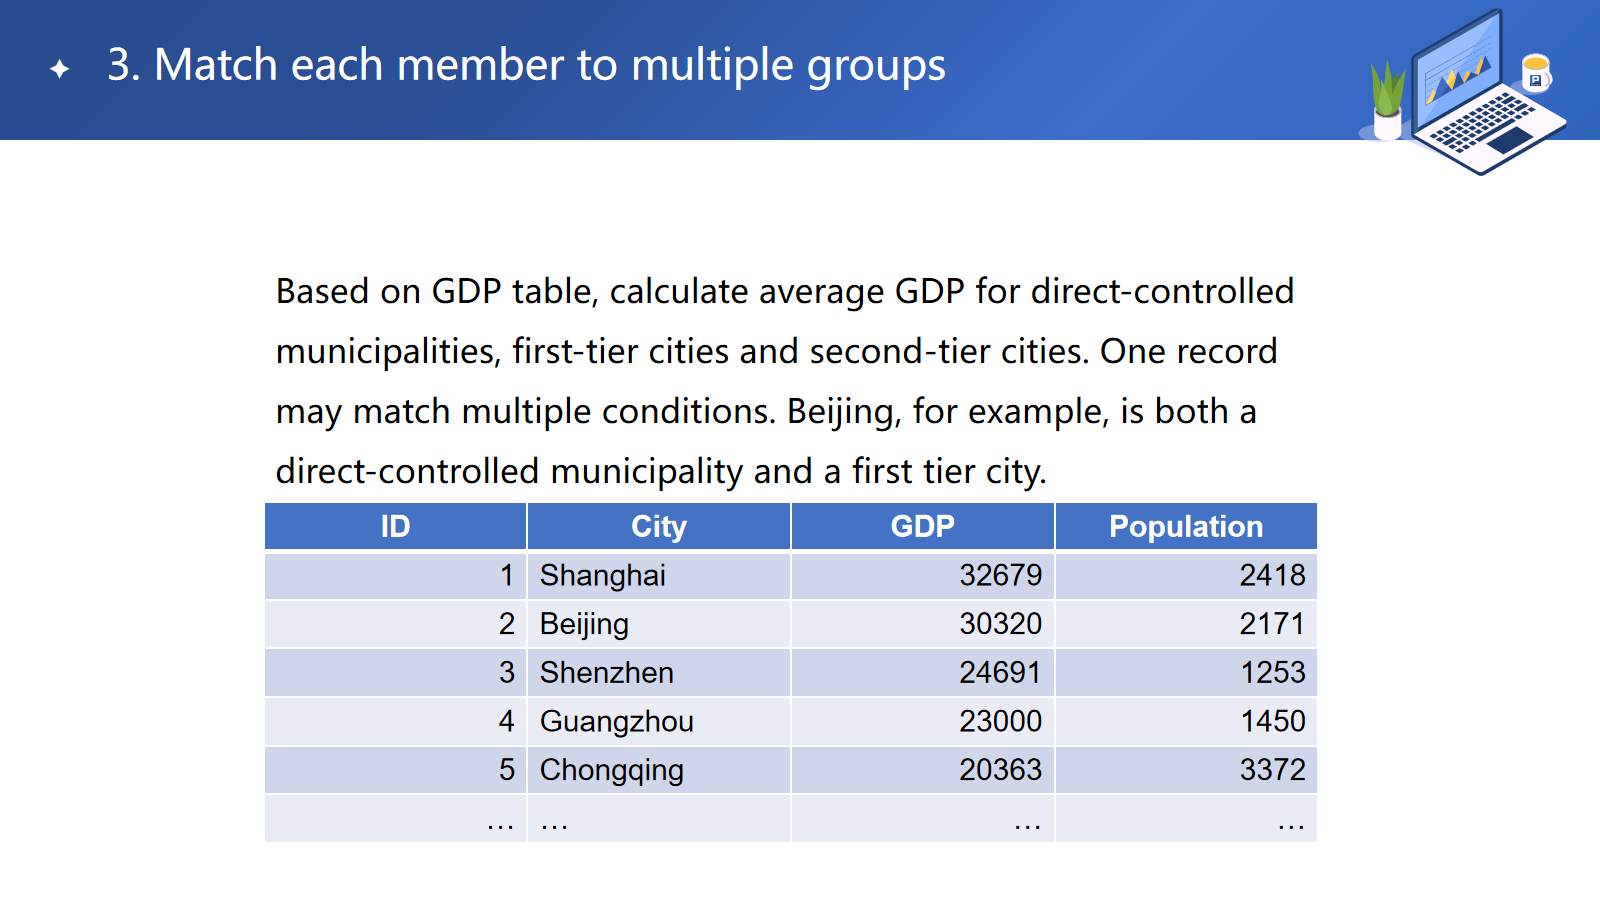Click Beijing's population value 2171
Image resolution: width=1600 pixels, height=900 pixels.
tap(1272, 624)
